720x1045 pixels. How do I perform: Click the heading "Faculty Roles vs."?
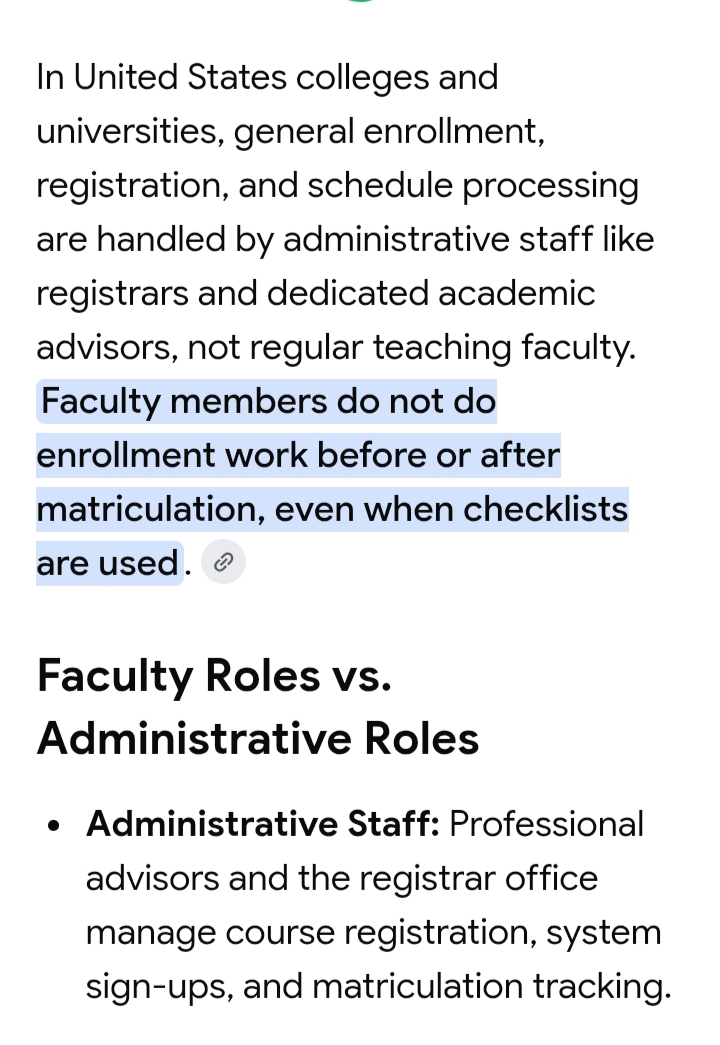(x=214, y=676)
